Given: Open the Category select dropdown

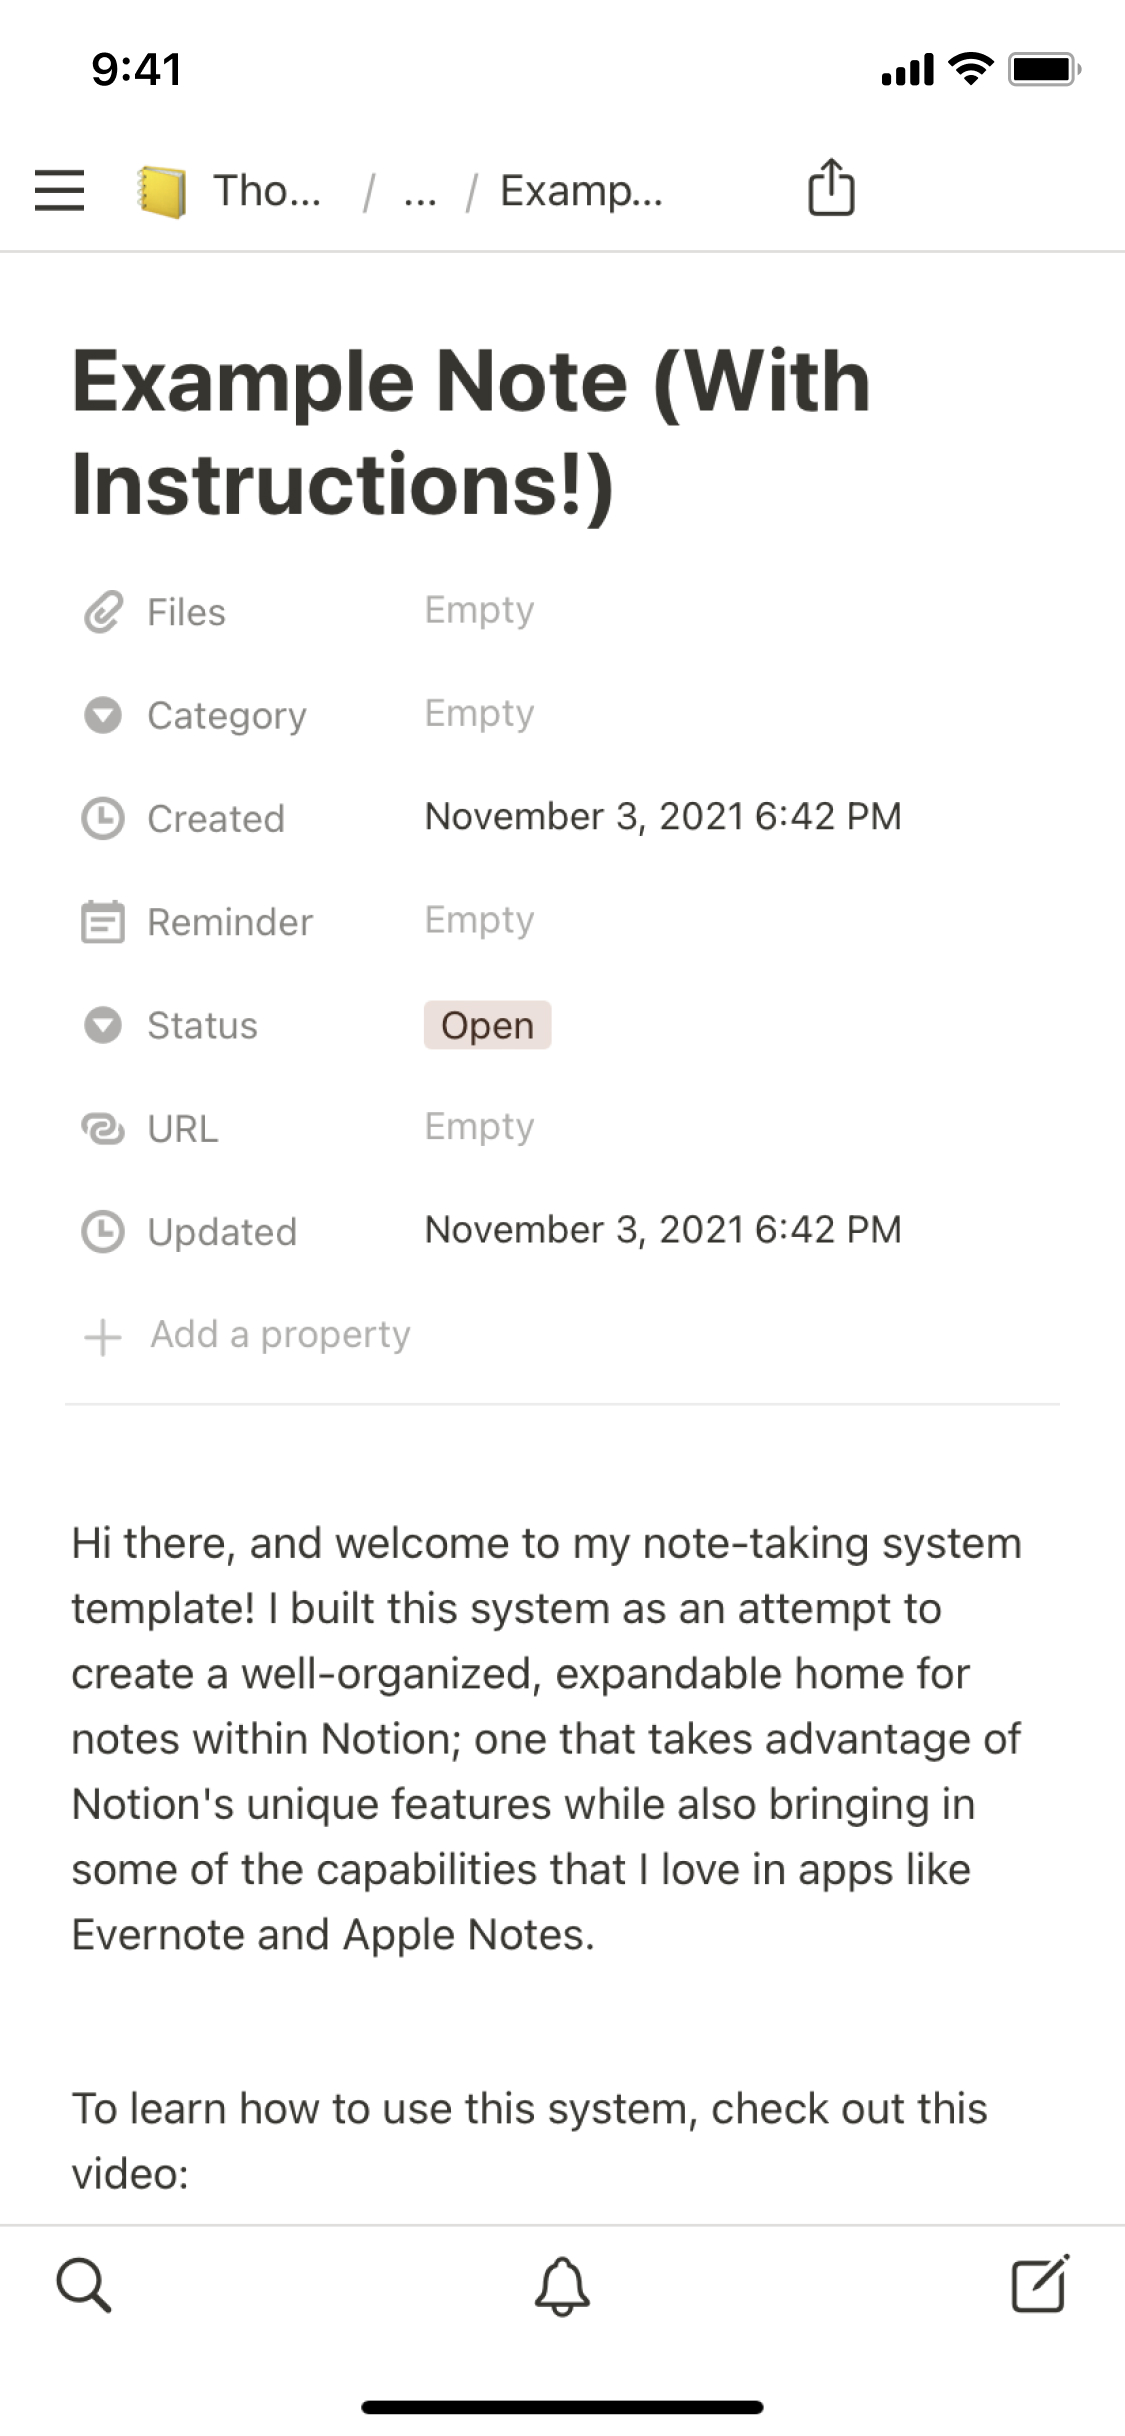Looking at the screenshot, I should tap(226, 715).
